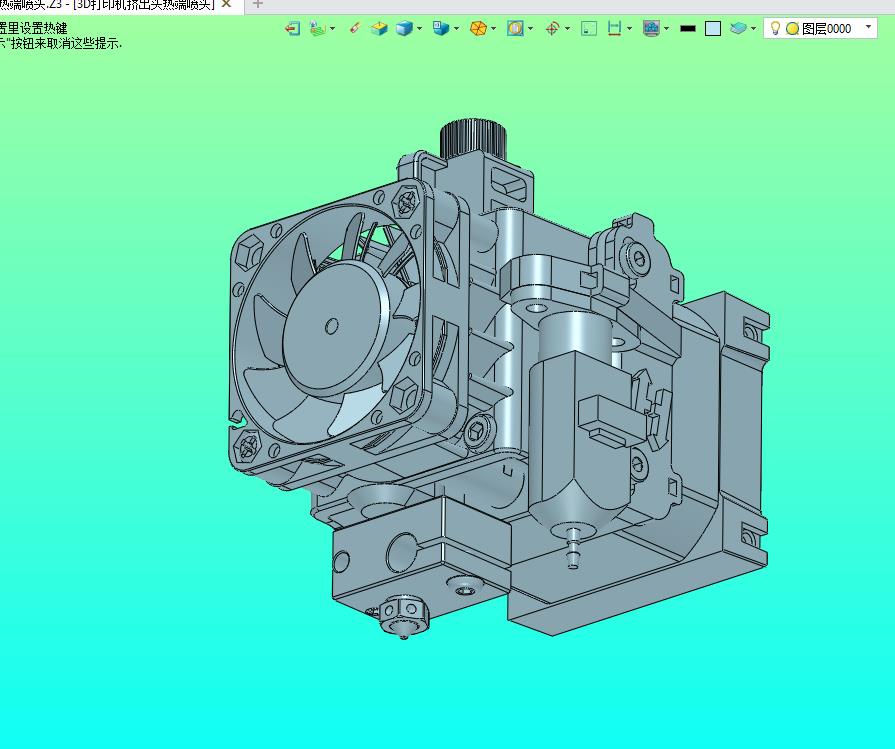Viewport: 895px width, 749px height.
Task: Click the knurled gear knob atop the model
Action: click(x=471, y=136)
